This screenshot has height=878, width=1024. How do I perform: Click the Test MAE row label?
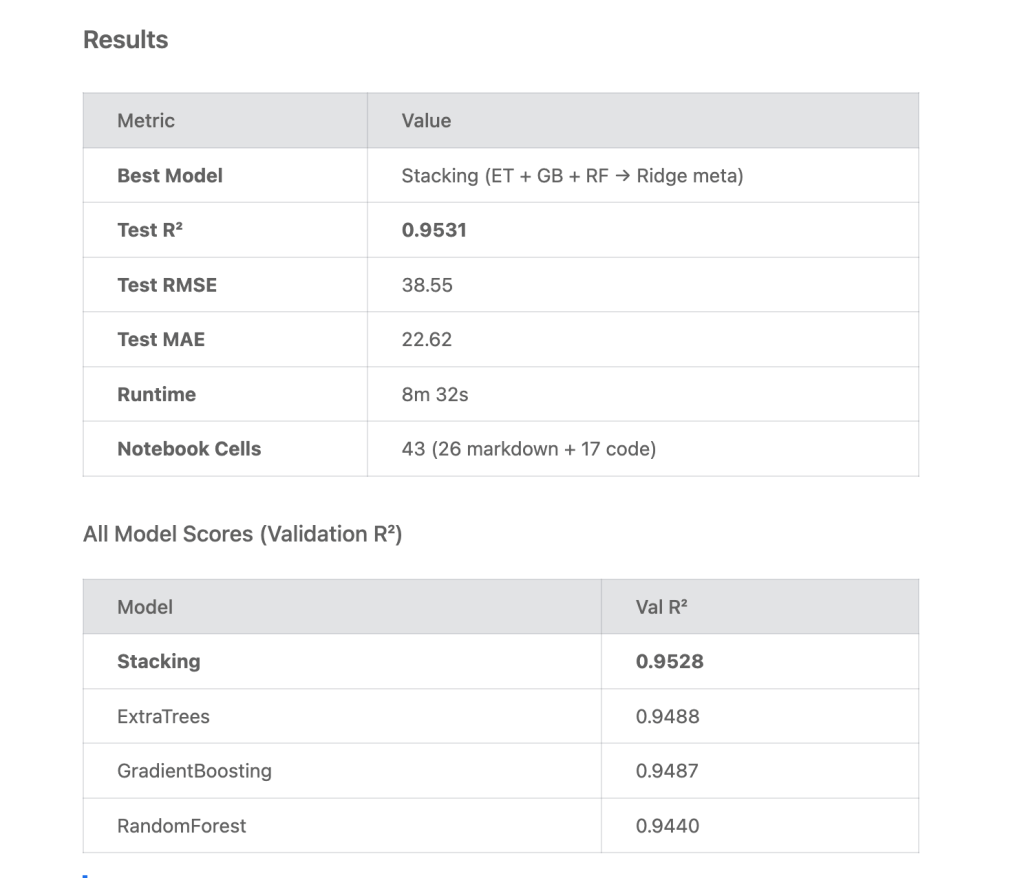point(161,340)
